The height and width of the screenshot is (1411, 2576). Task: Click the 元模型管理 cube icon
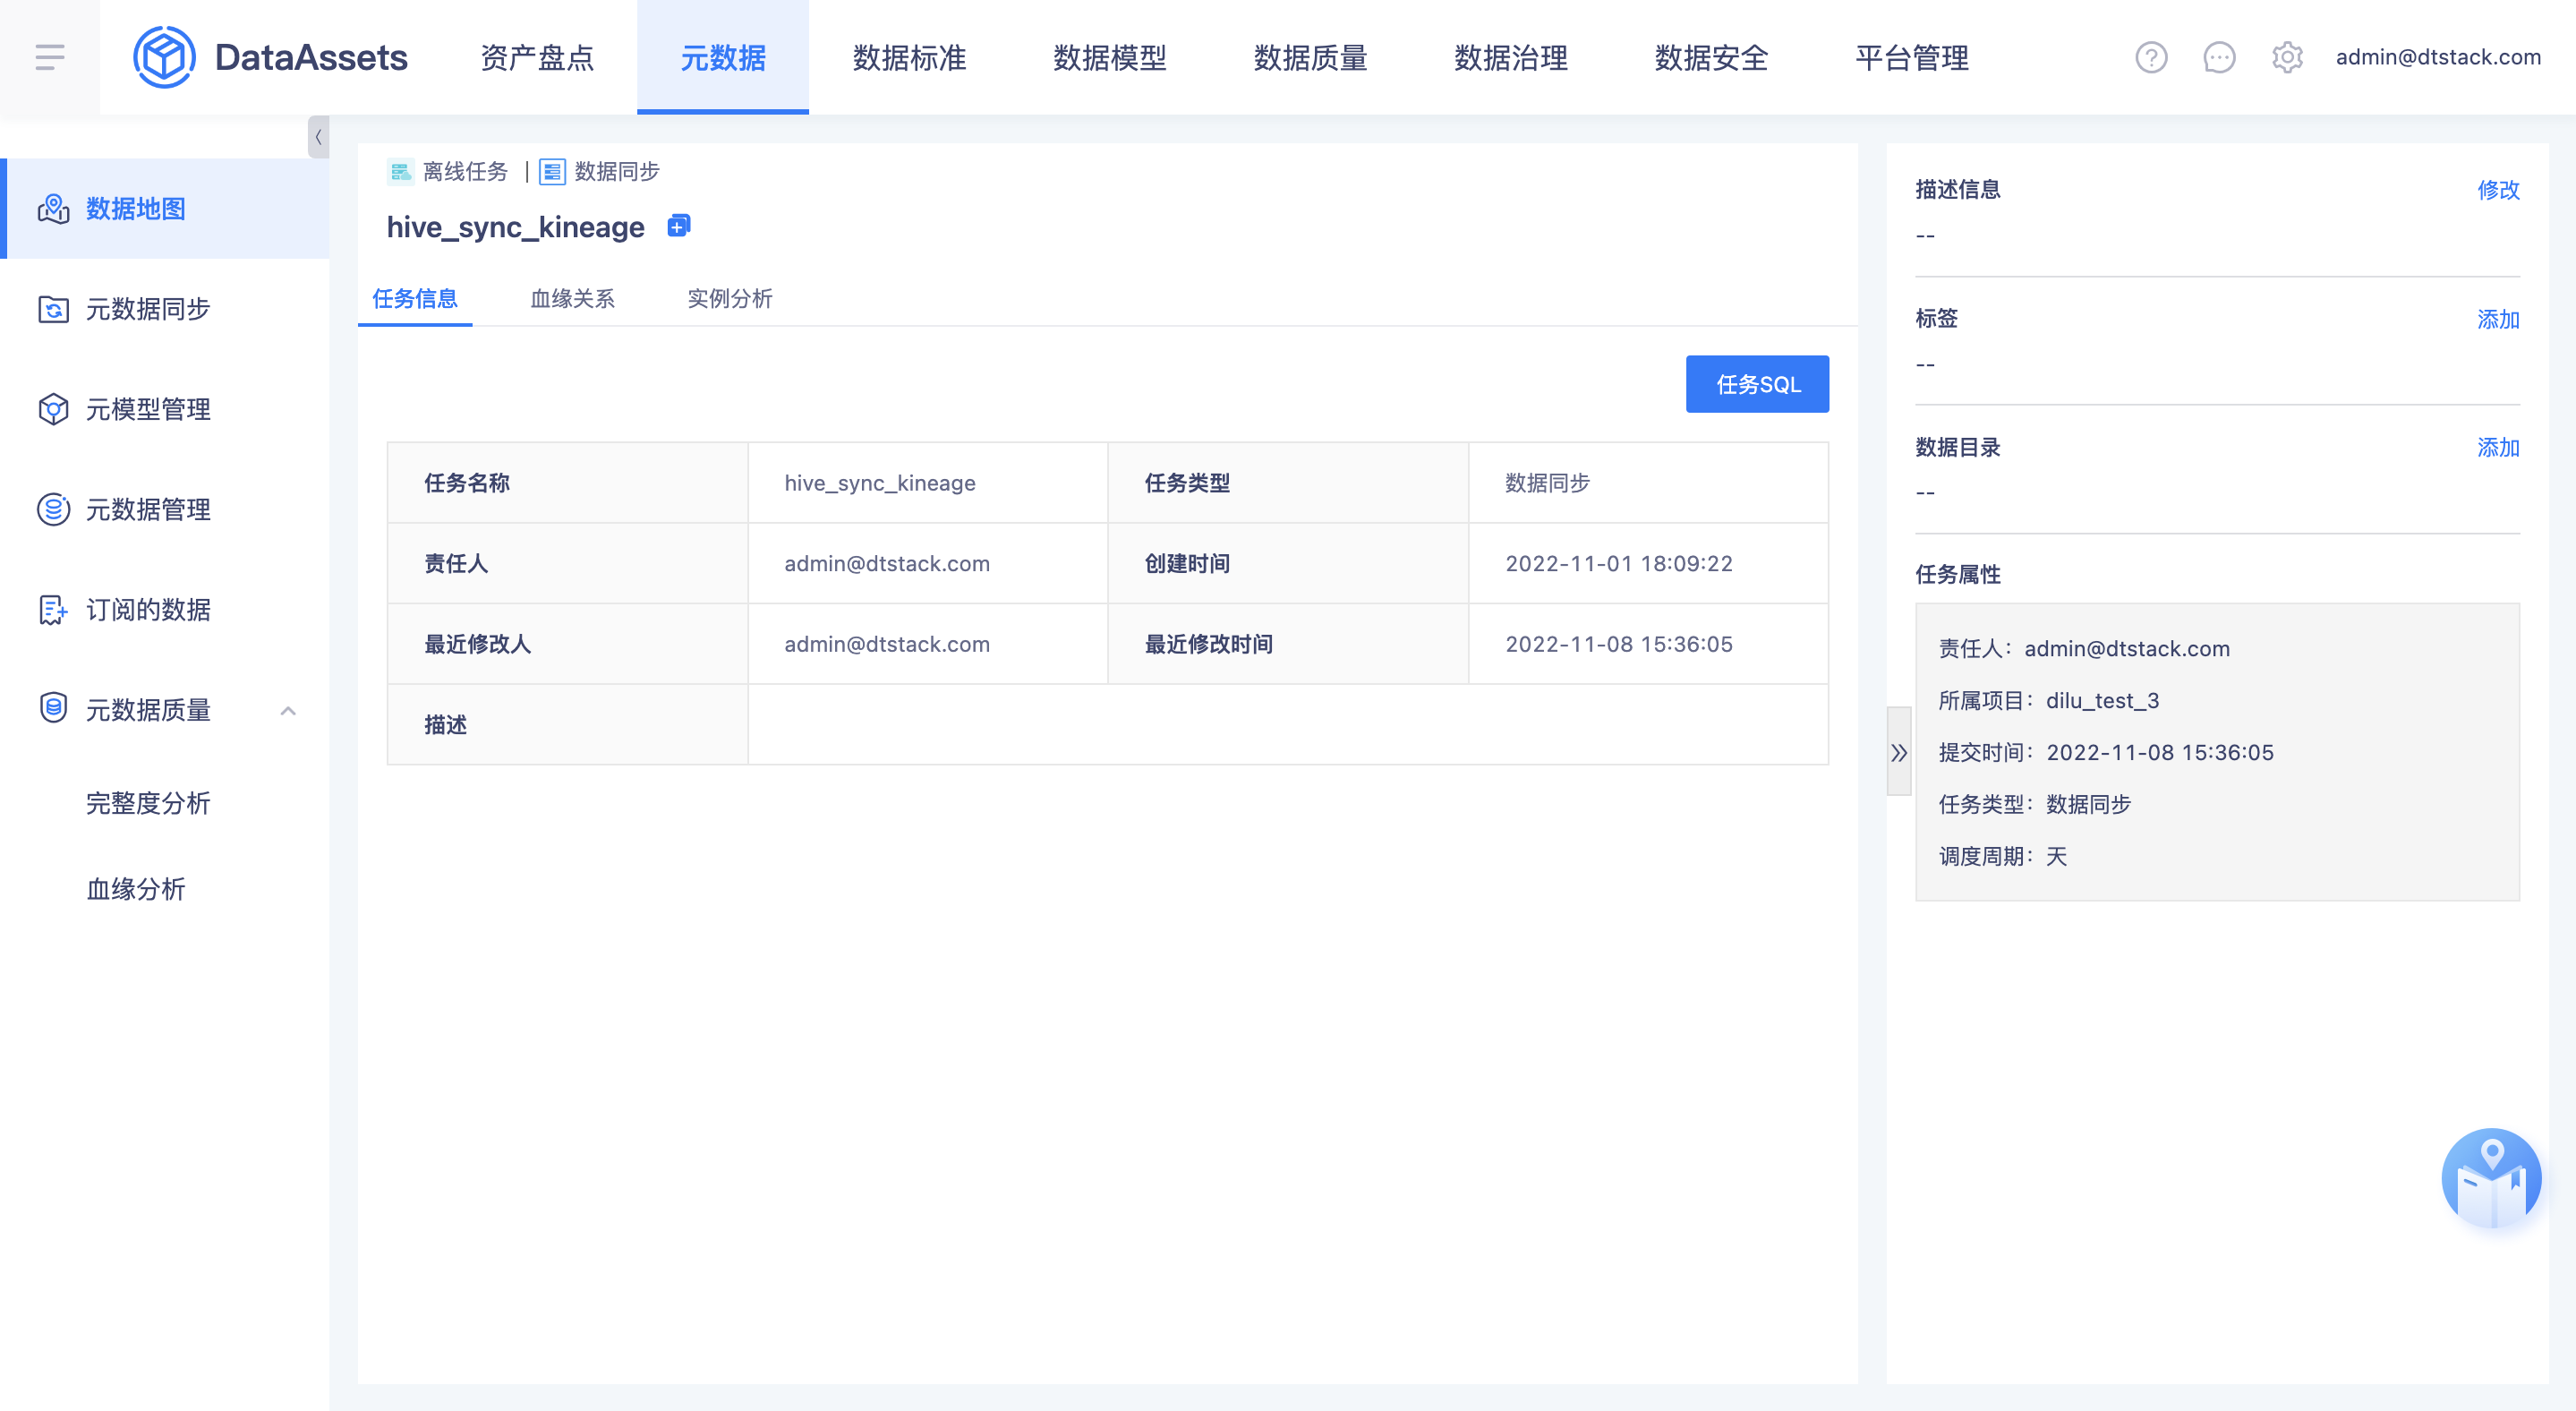click(53, 409)
